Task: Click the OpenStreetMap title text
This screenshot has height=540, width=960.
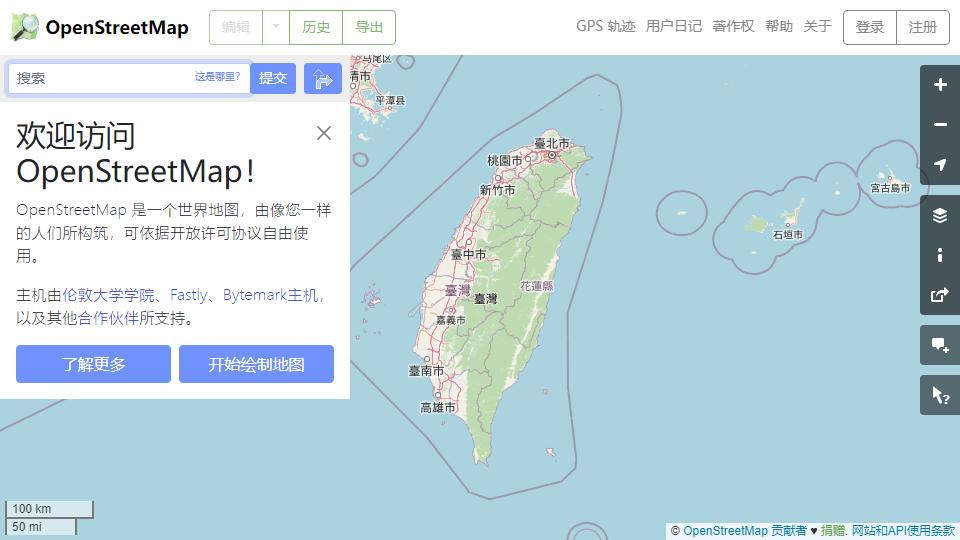Action: (x=117, y=28)
